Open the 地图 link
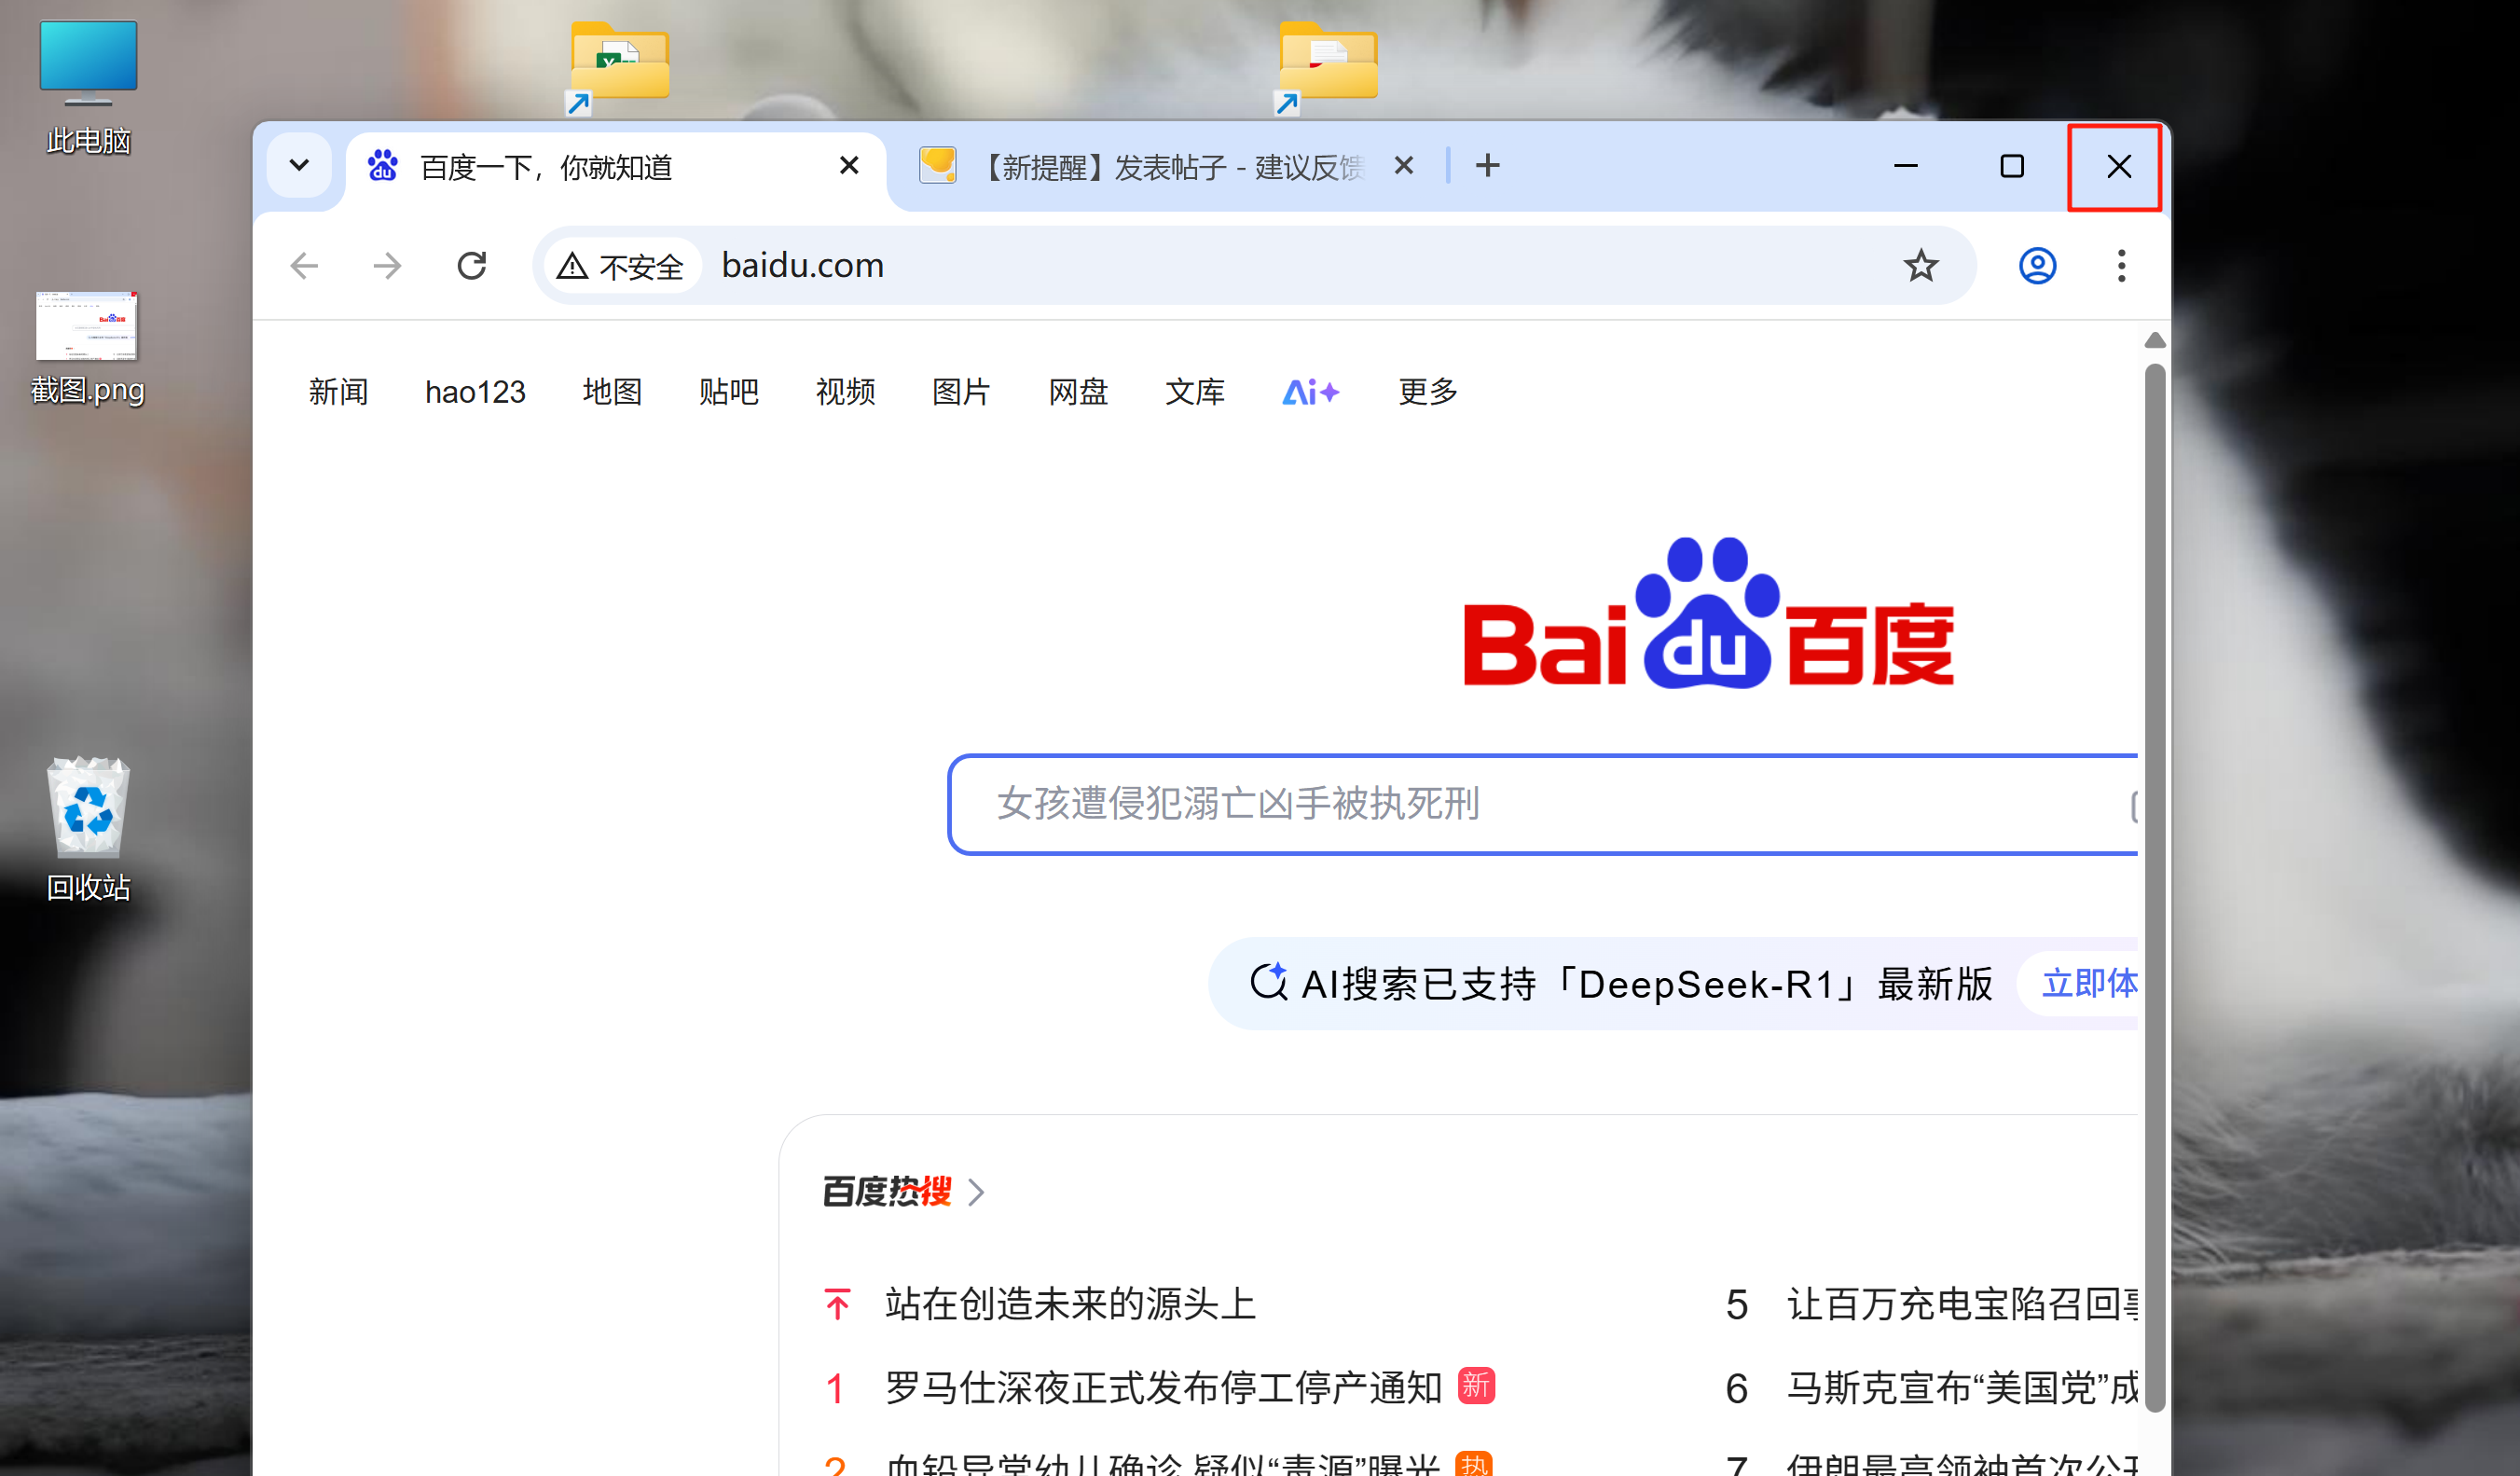Image resolution: width=2520 pixels, height=1476 pixels. point(612,392)
